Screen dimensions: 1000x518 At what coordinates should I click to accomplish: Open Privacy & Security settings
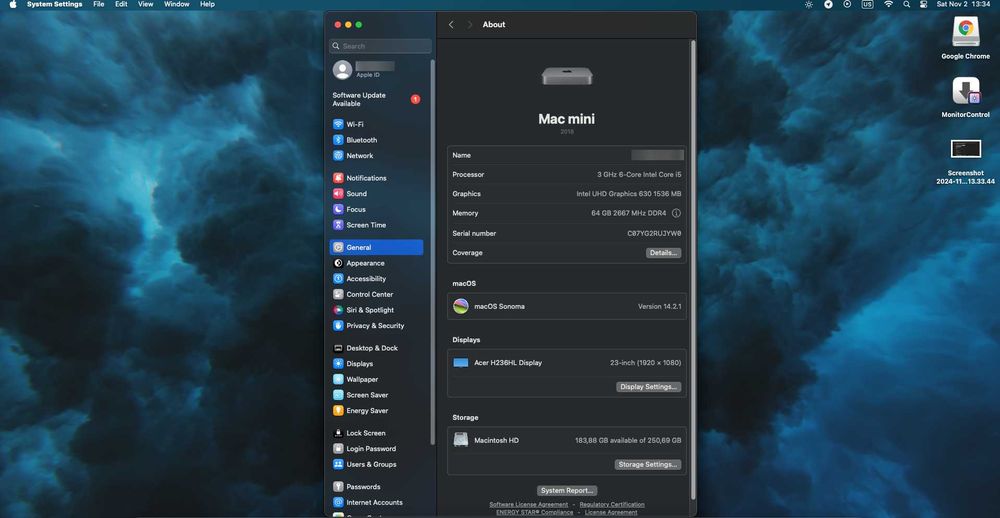[376, 325]
